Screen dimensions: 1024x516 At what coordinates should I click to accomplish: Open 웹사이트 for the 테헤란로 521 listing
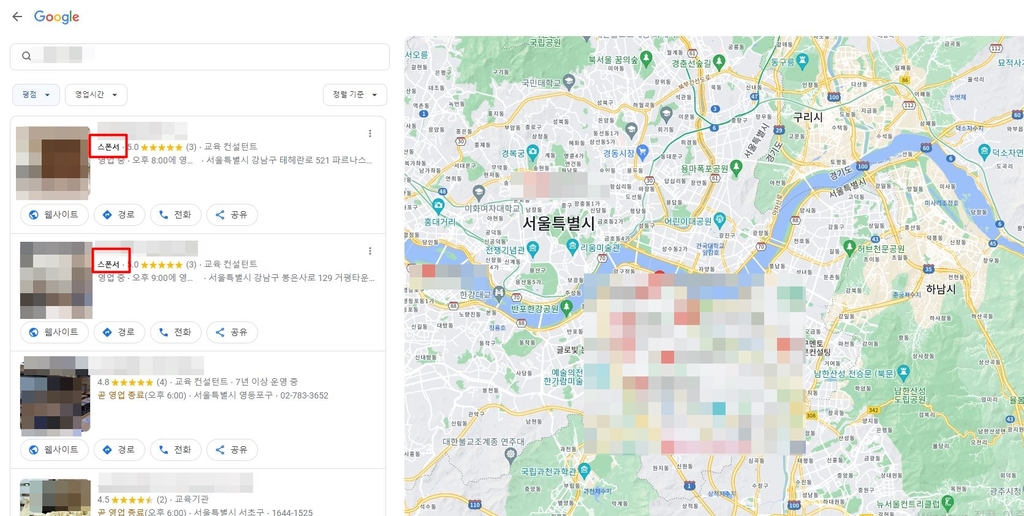pyautogui.click(x=54, y=214)
